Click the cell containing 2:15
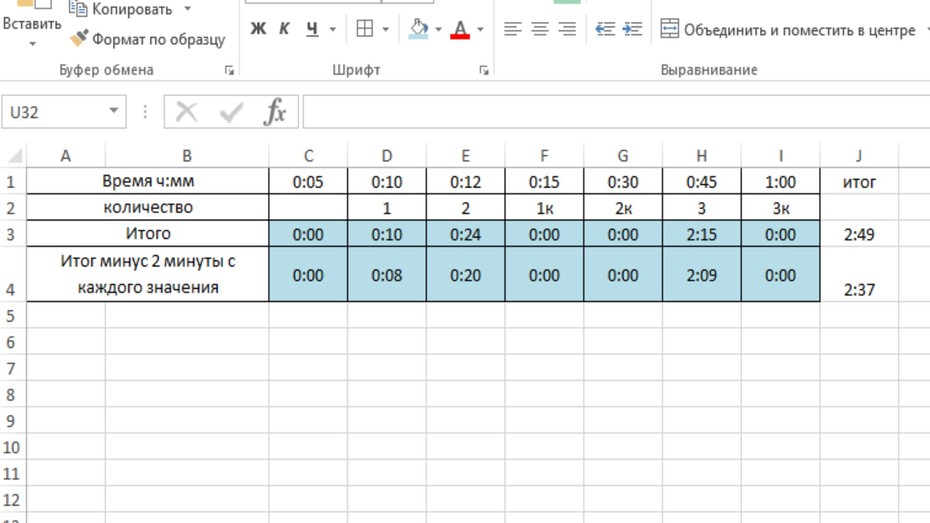This screenshot has width=930, height=523. click(702, 234)
